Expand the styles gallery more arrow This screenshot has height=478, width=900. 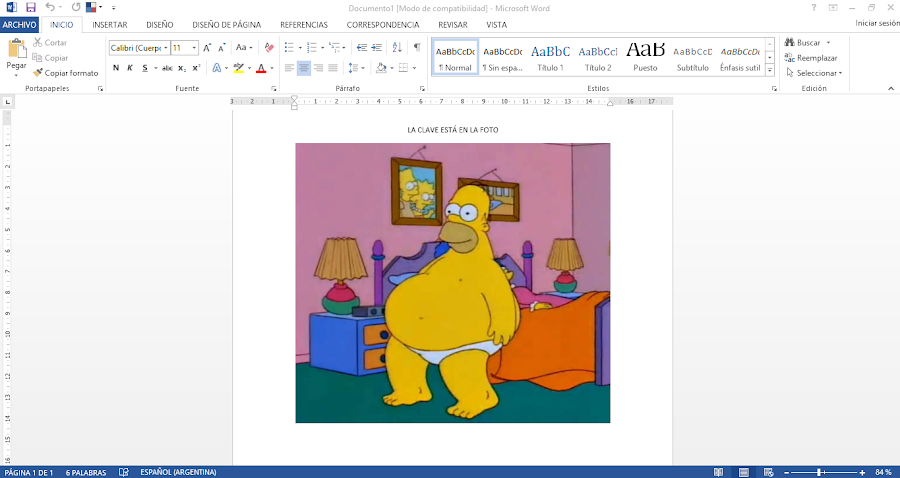[770, 70]
